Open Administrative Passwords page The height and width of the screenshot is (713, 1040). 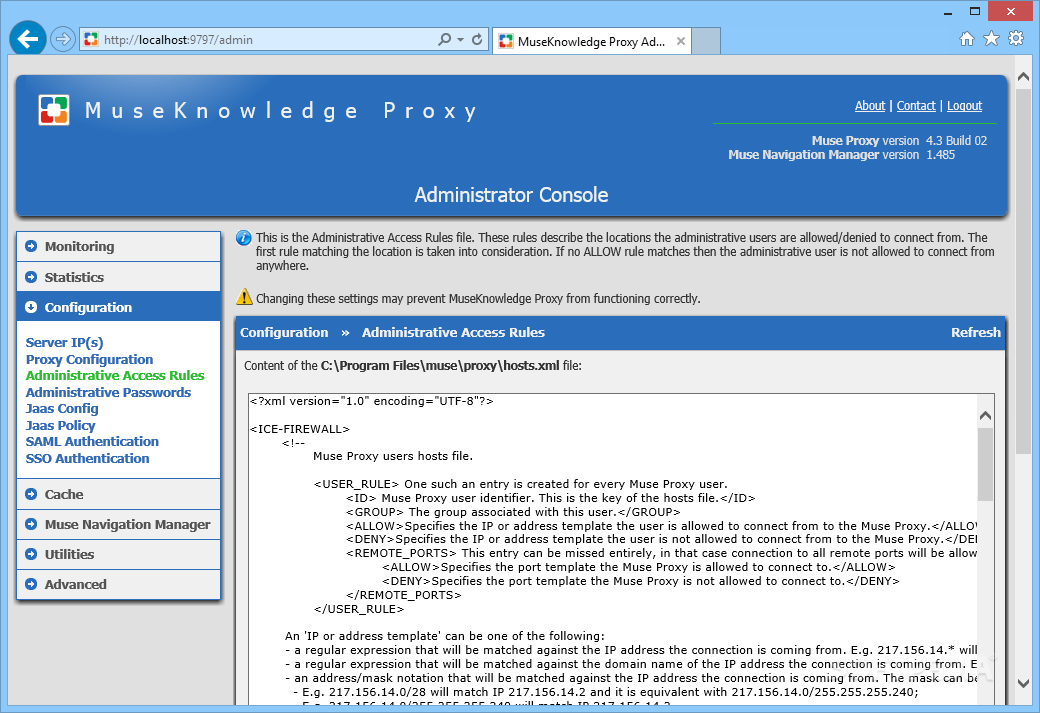(x=108, y=393)
